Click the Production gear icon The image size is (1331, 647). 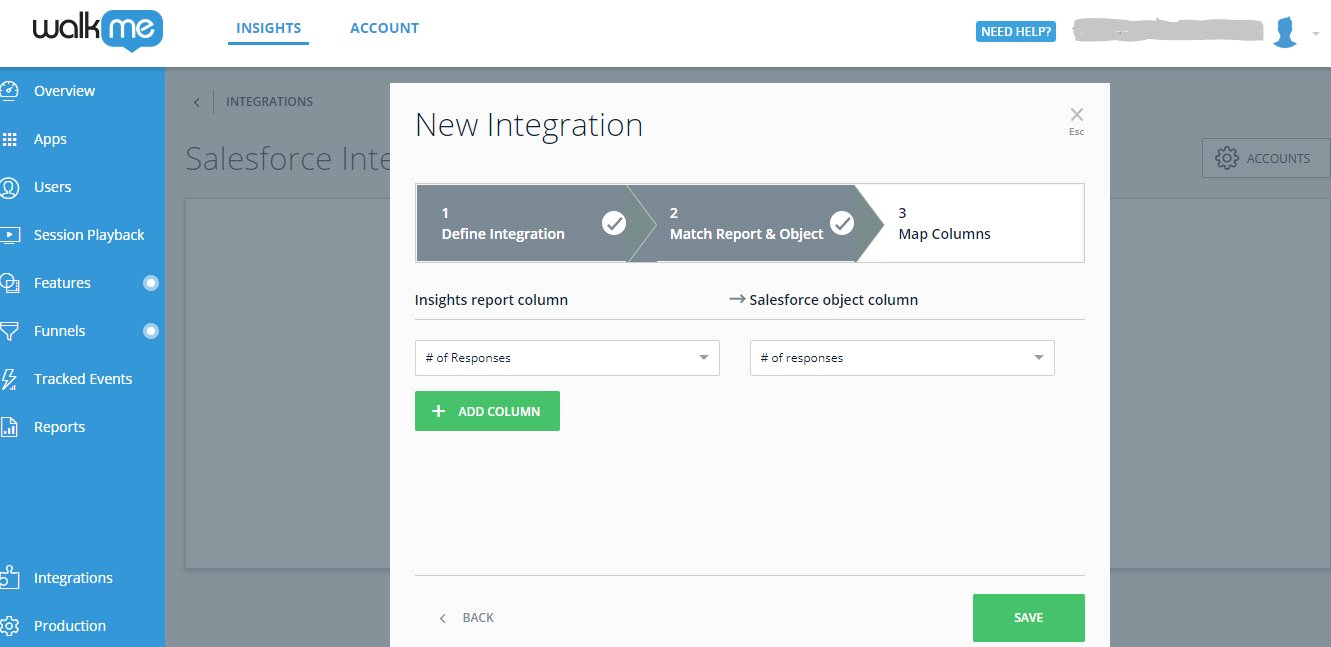coord(10,626)
